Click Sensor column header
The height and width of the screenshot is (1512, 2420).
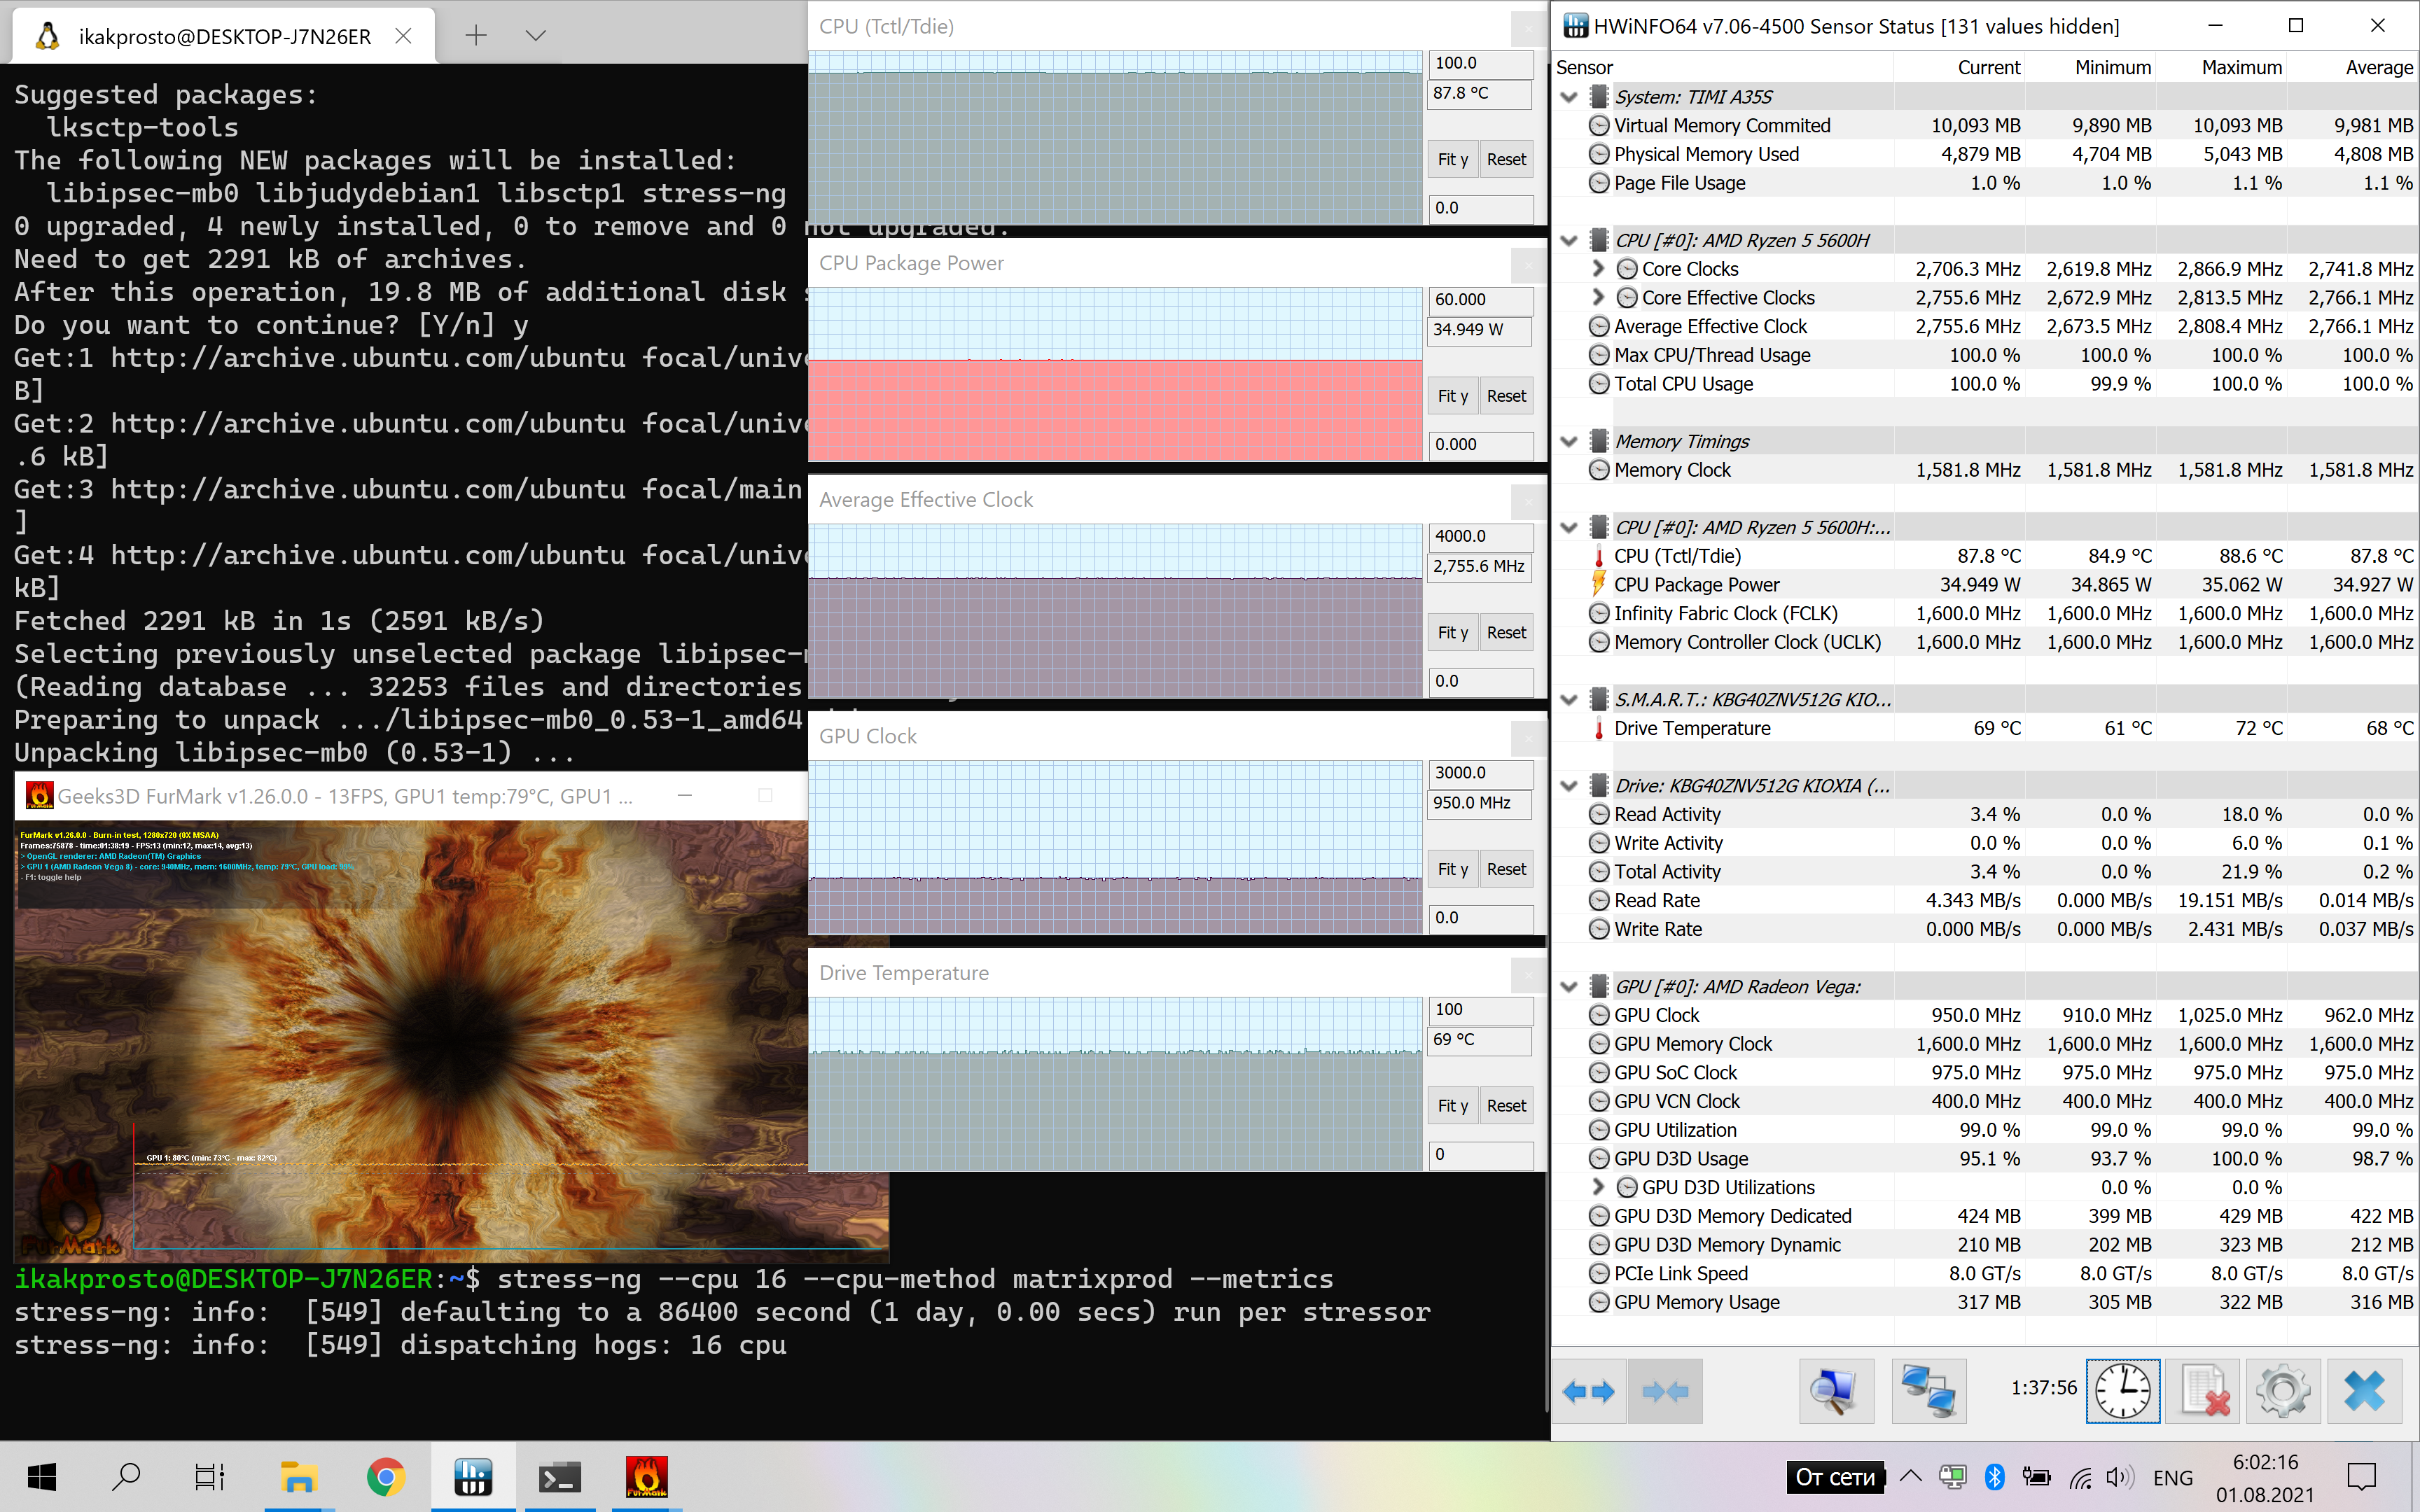coord(1722,67)
